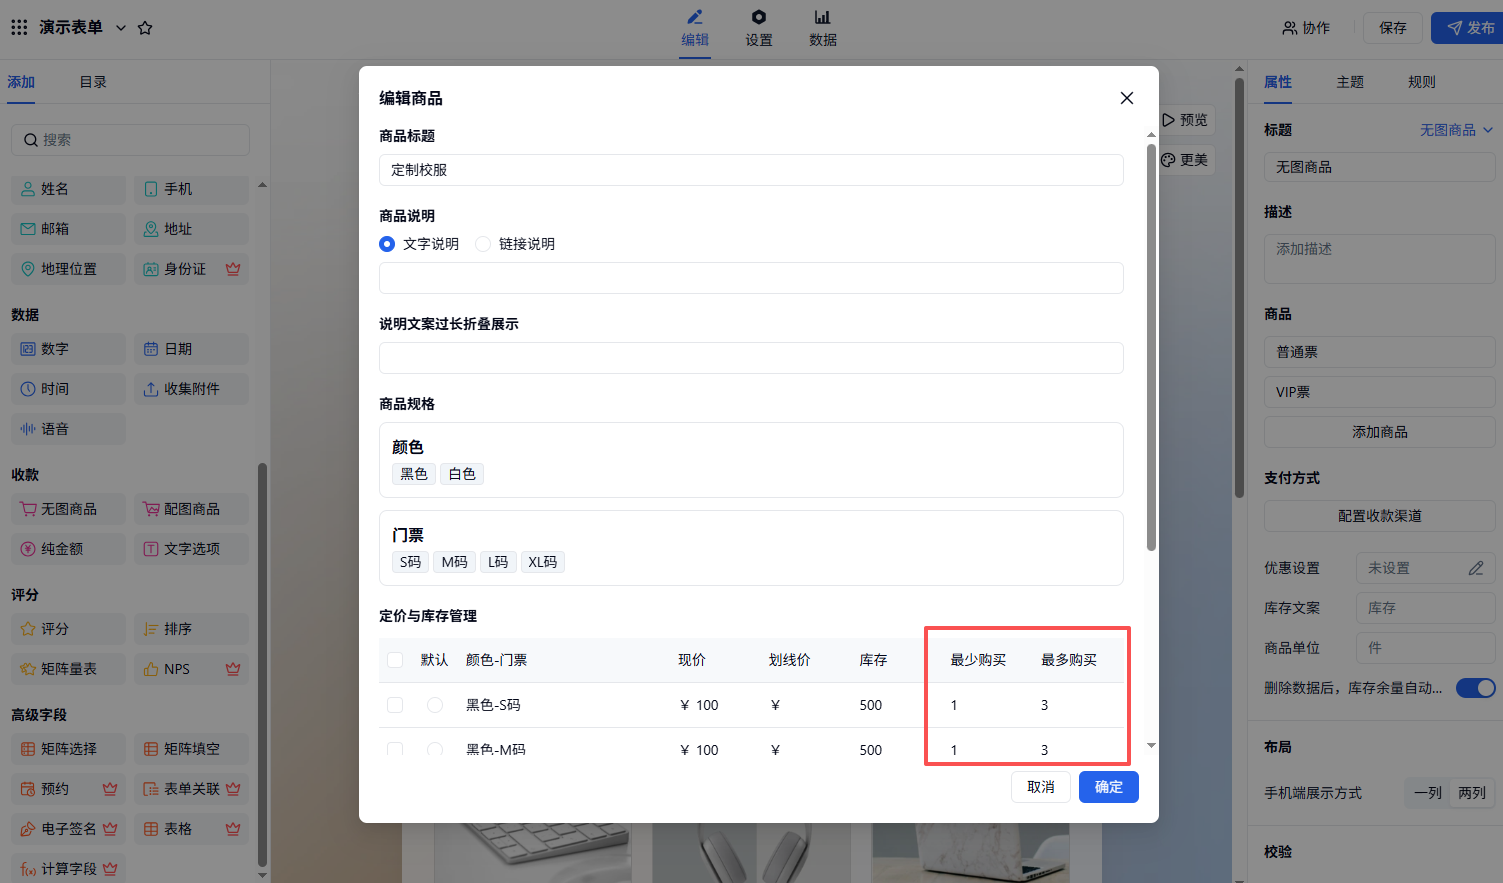Select the 链接说明 radio option

point(484,244)
